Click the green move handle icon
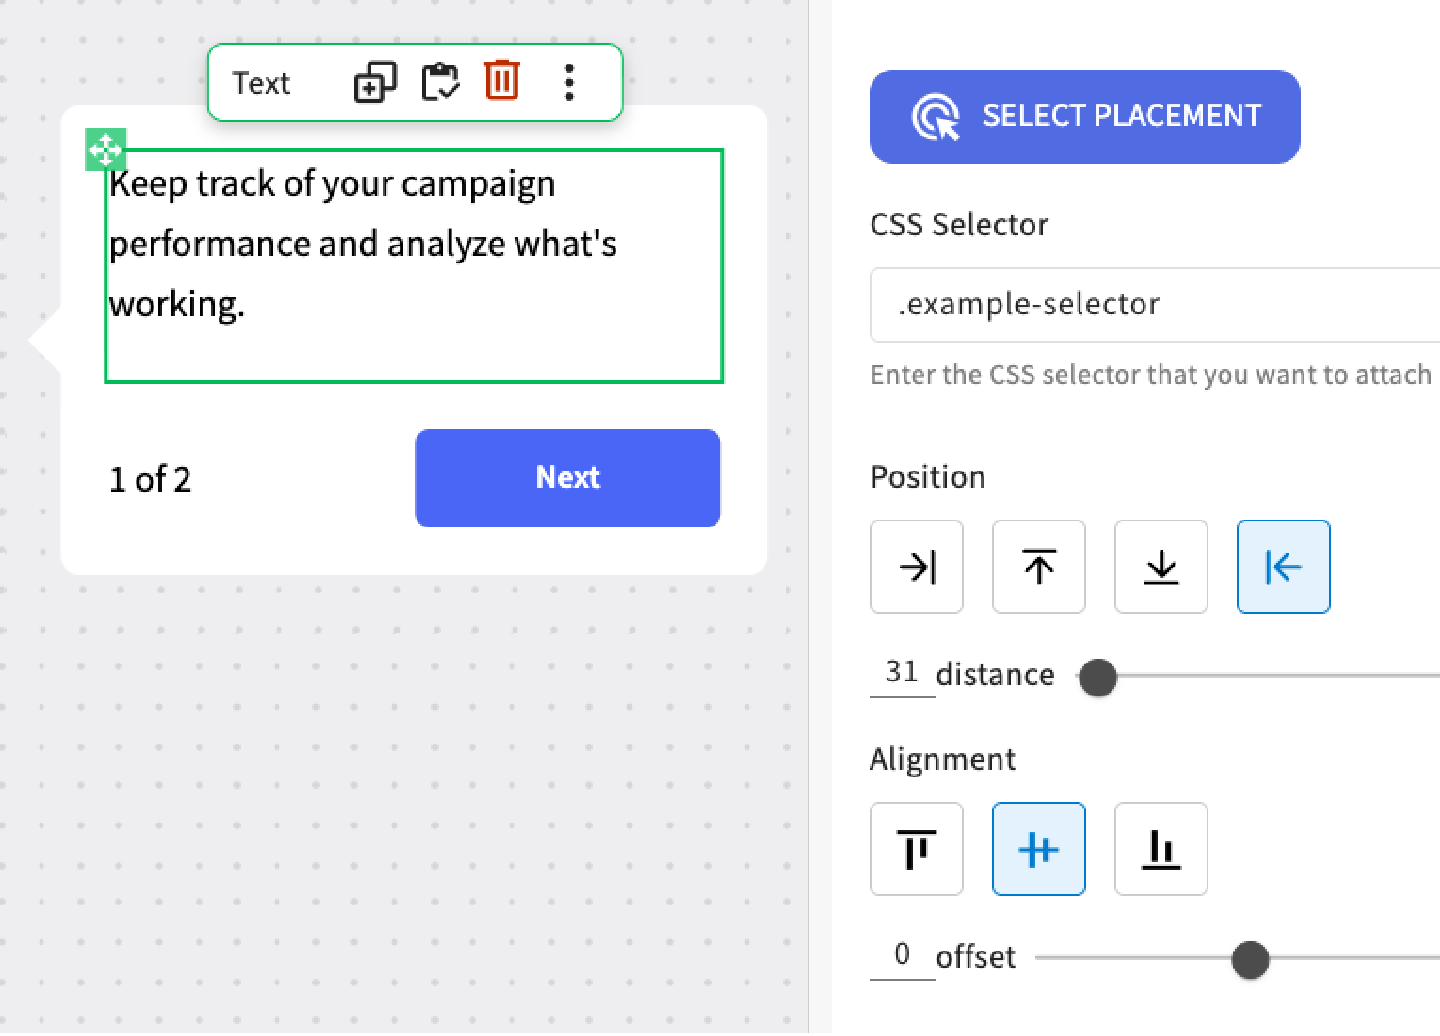Screen dimensions: 1440x1036 [106, 149]
